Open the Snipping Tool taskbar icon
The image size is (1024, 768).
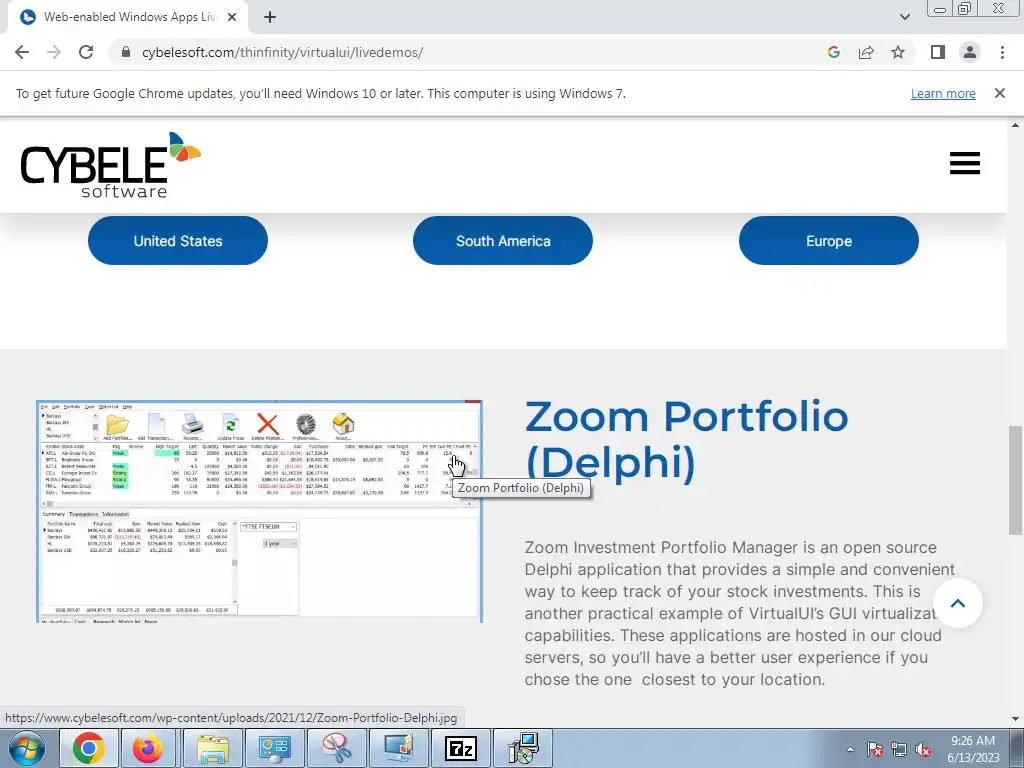click(336, 748)
